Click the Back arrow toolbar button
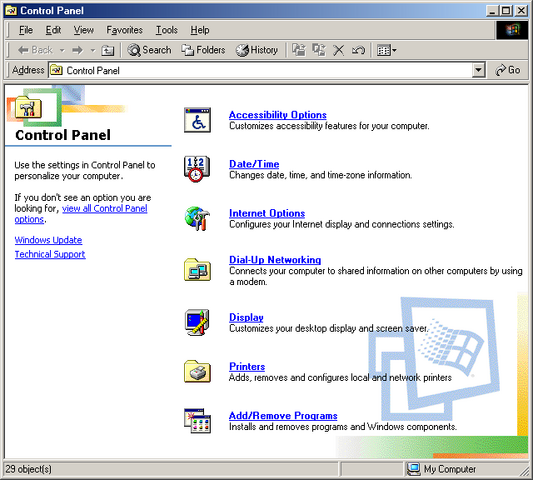This screenshot has height=480, width=533. (35, 50)
